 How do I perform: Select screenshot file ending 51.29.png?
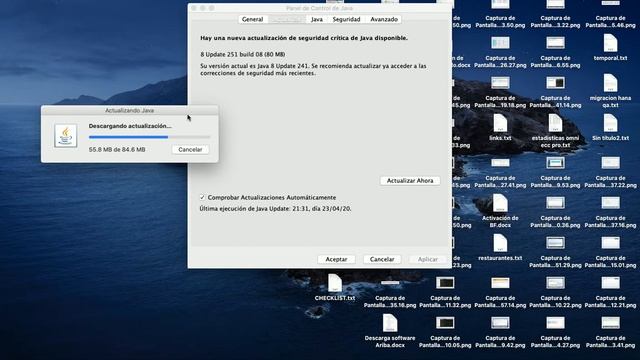tap(555, 243)
